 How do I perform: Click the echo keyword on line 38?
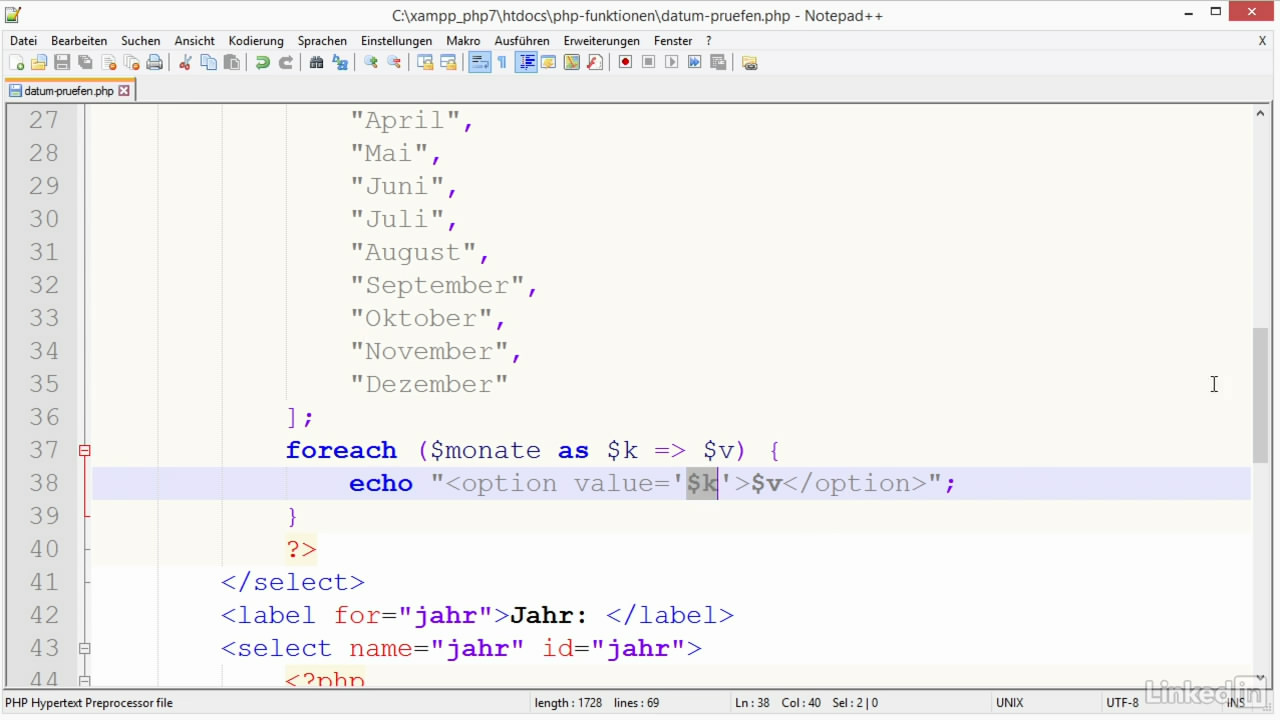click(x=381, y=483)
